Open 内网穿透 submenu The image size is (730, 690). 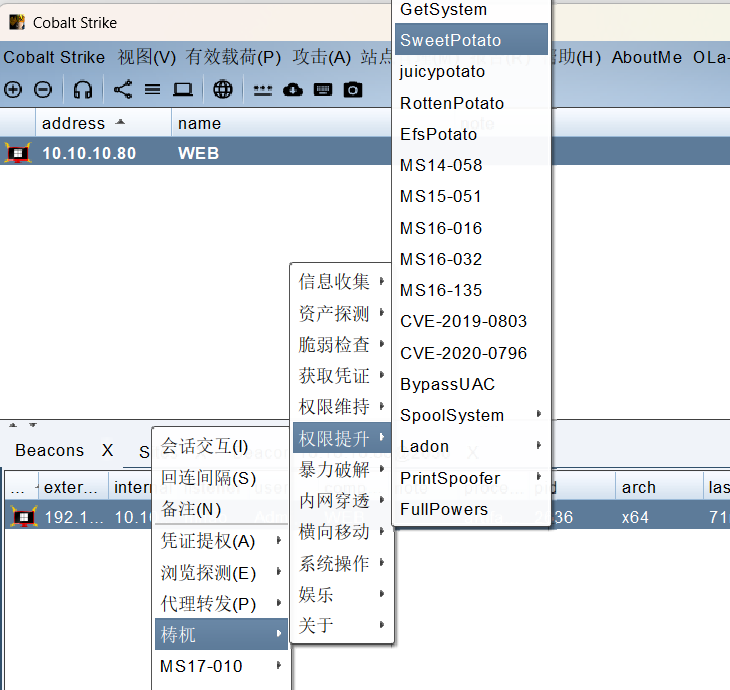coord(342,501)
